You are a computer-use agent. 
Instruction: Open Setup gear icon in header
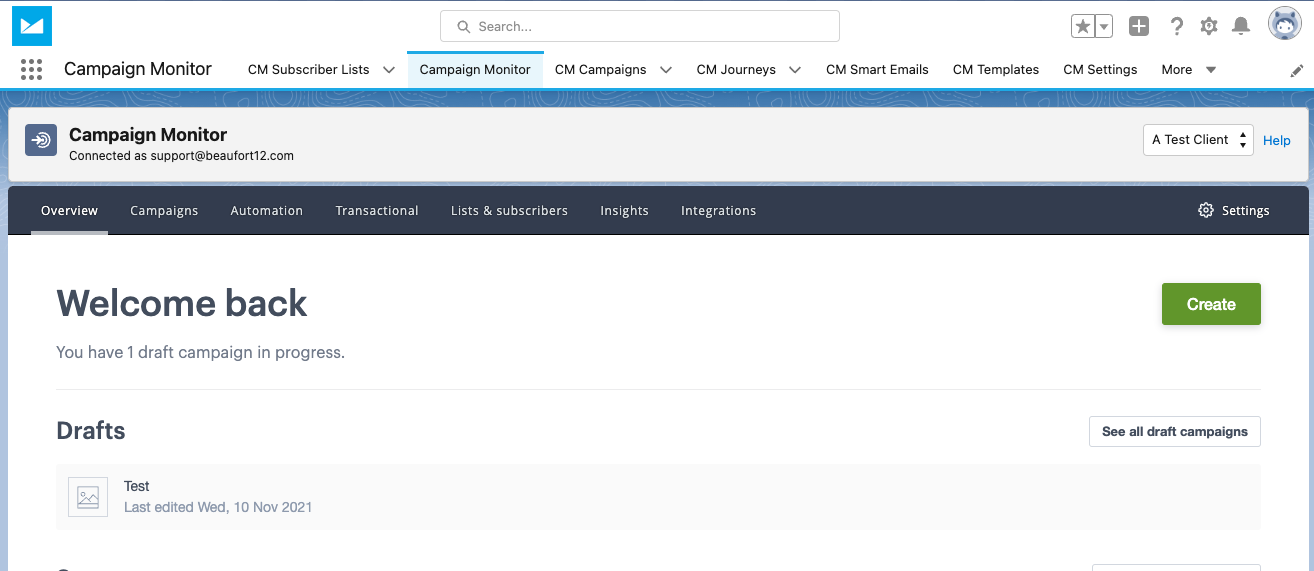click(x=1209, y=26)
